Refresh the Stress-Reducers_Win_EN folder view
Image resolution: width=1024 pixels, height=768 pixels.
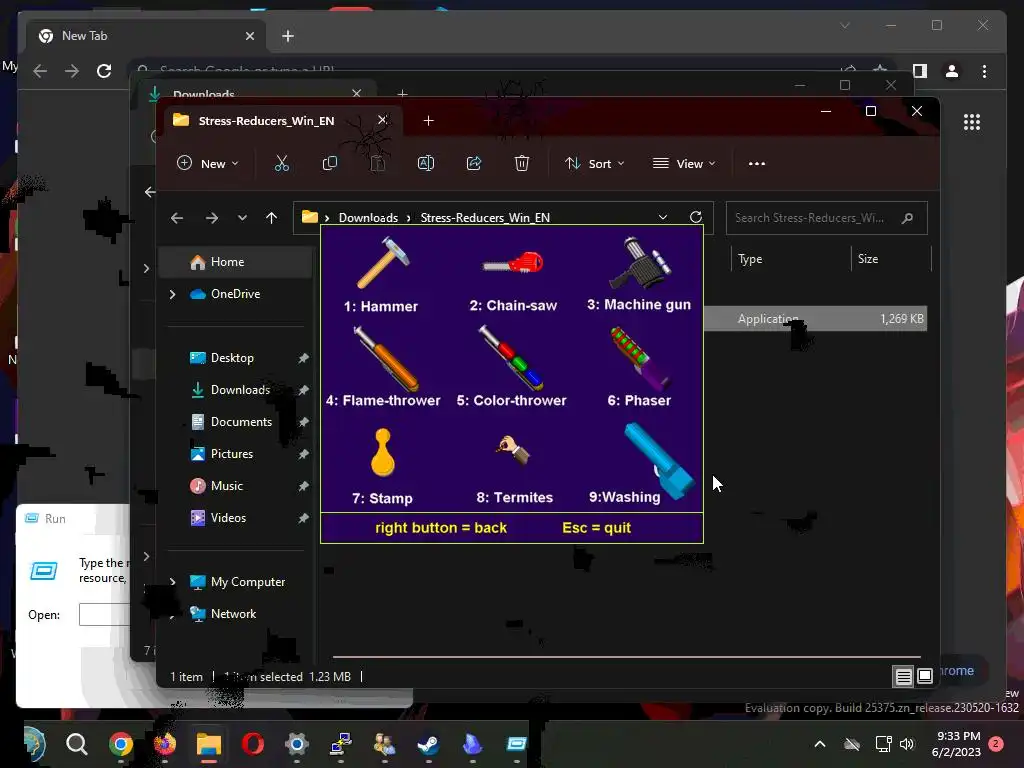(x=696, y=217)
